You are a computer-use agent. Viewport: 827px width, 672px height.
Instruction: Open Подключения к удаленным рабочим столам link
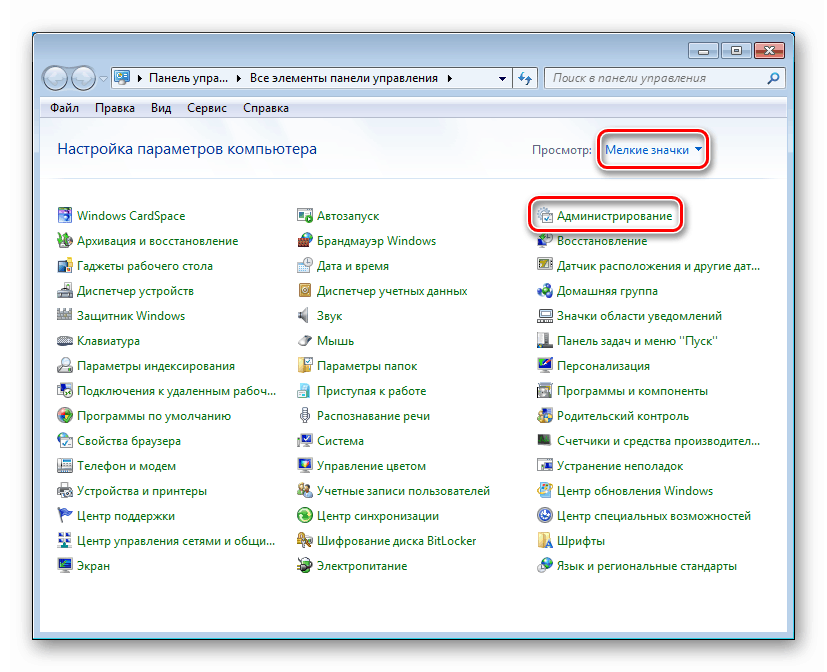(176, 391)
